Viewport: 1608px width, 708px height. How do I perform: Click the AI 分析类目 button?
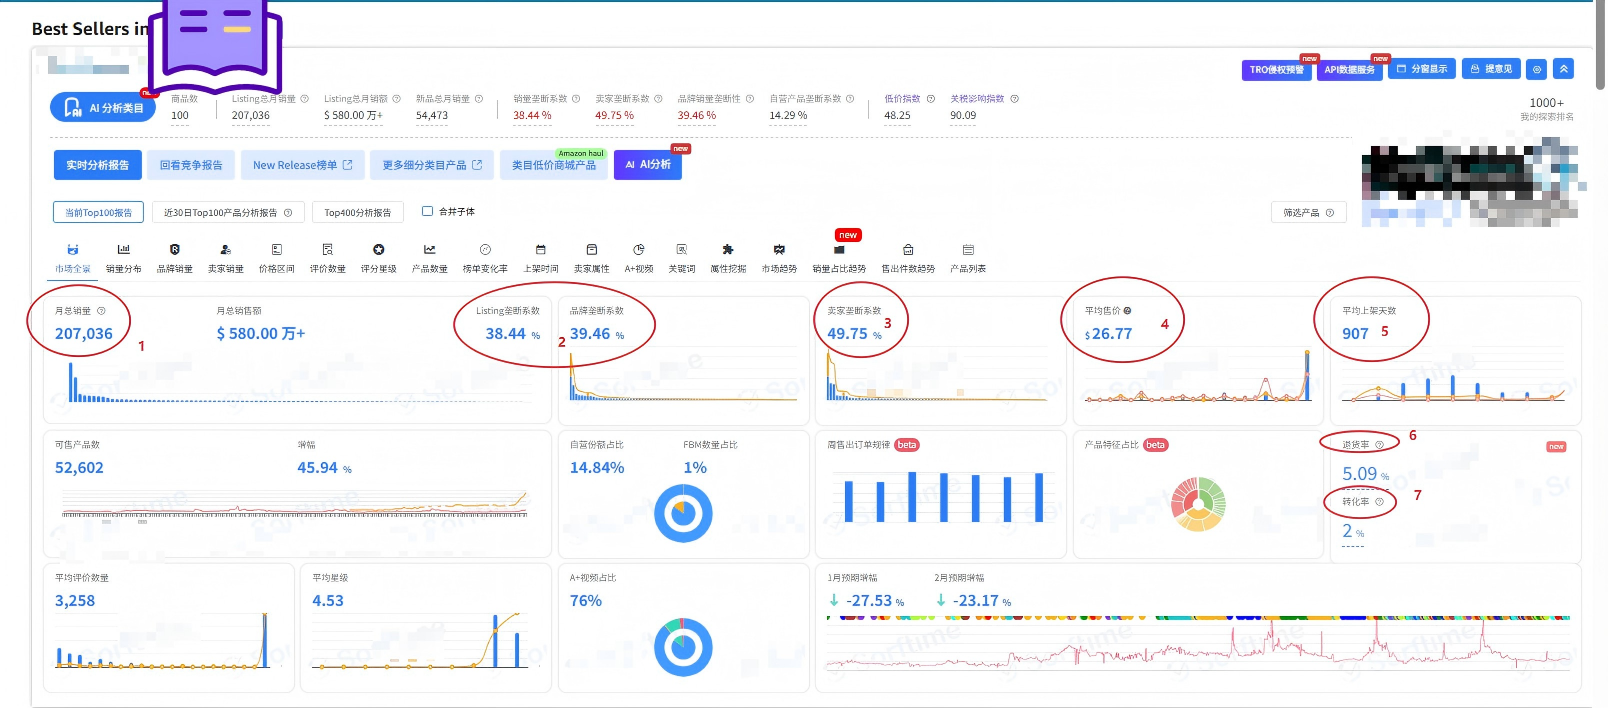coord(103,108)
